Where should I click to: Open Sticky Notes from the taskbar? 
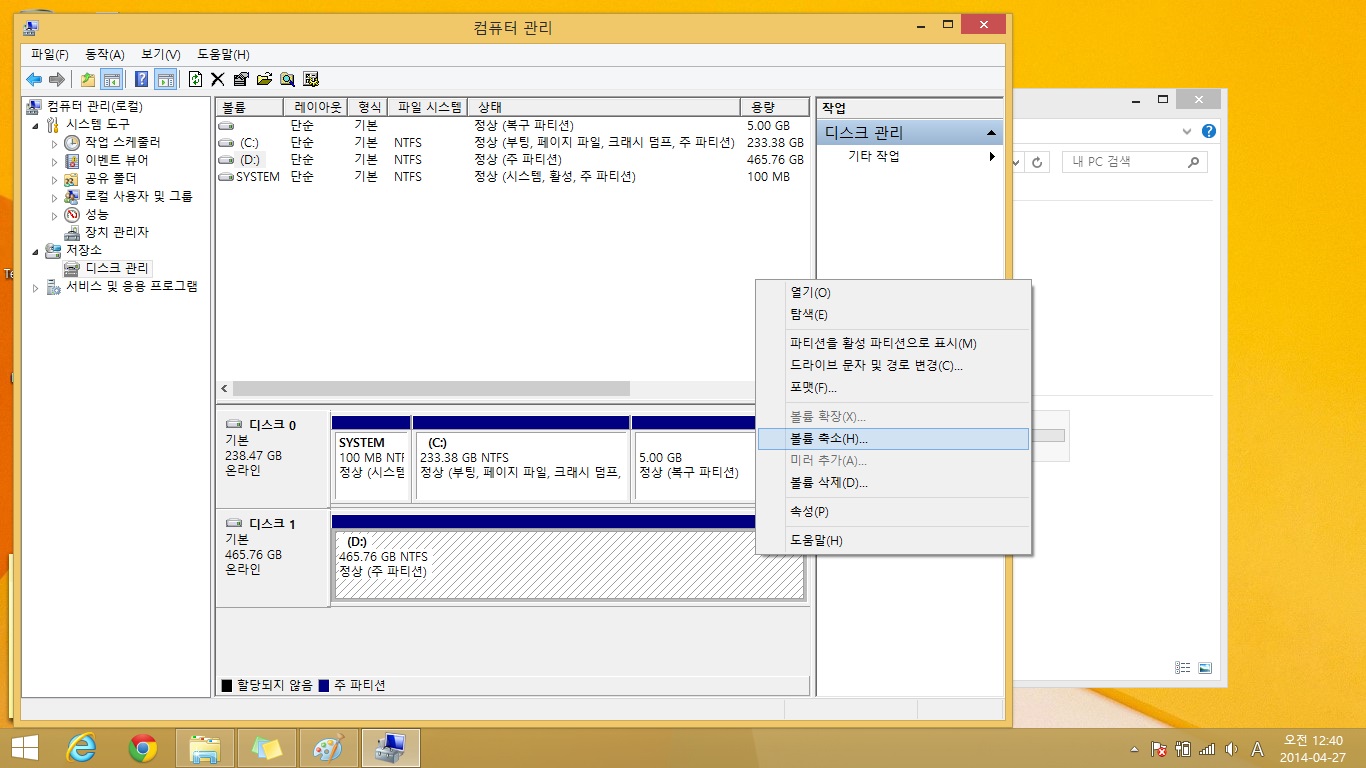click(267, 747)
